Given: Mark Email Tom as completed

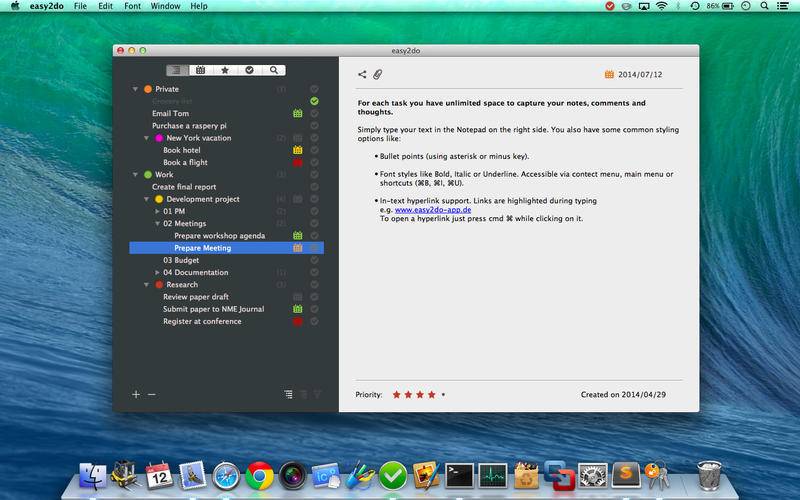Looking at the screenshot, I should 315,113.
